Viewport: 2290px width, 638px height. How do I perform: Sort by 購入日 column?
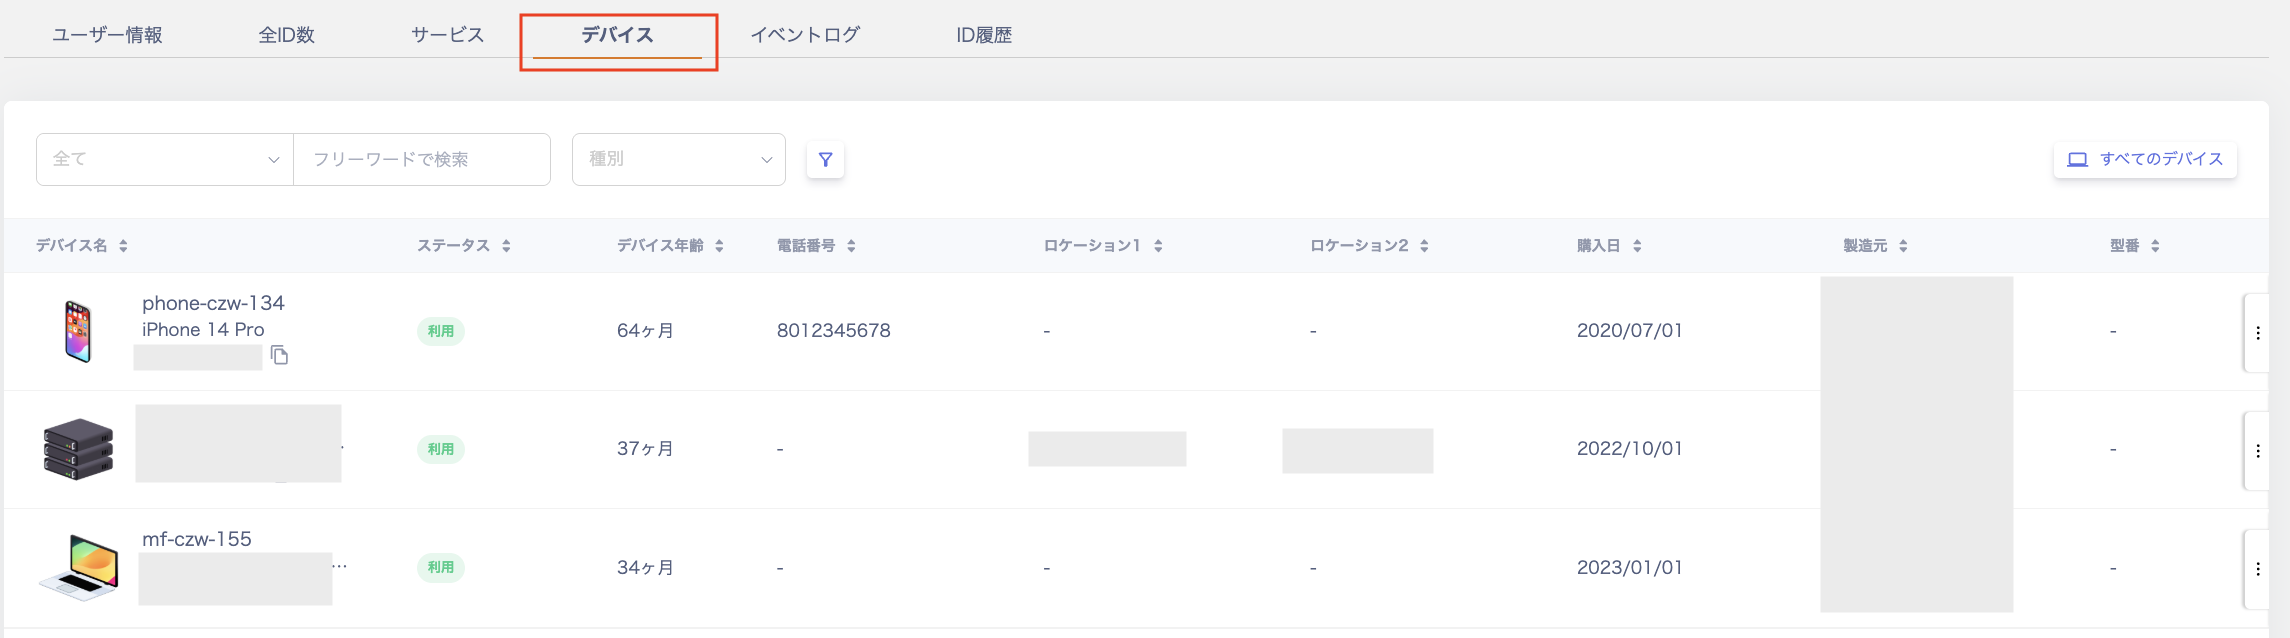pyautogui.click(x=1637, y=246)
